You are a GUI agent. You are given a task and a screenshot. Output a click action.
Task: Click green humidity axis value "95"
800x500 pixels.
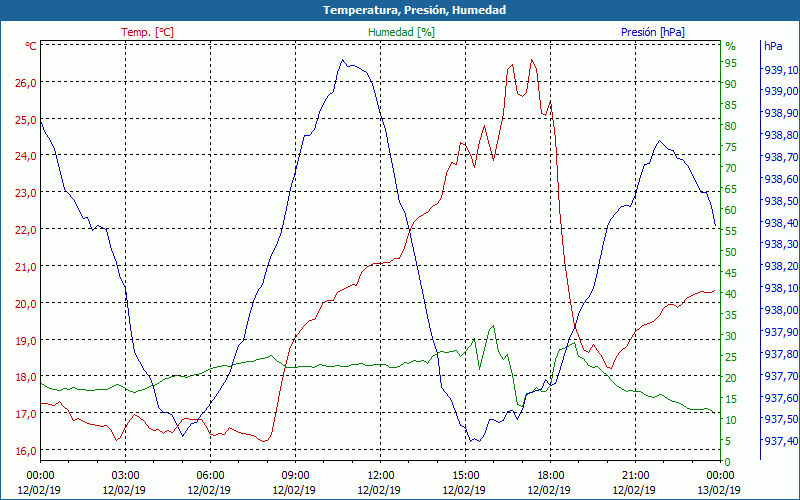click(731, 63)
